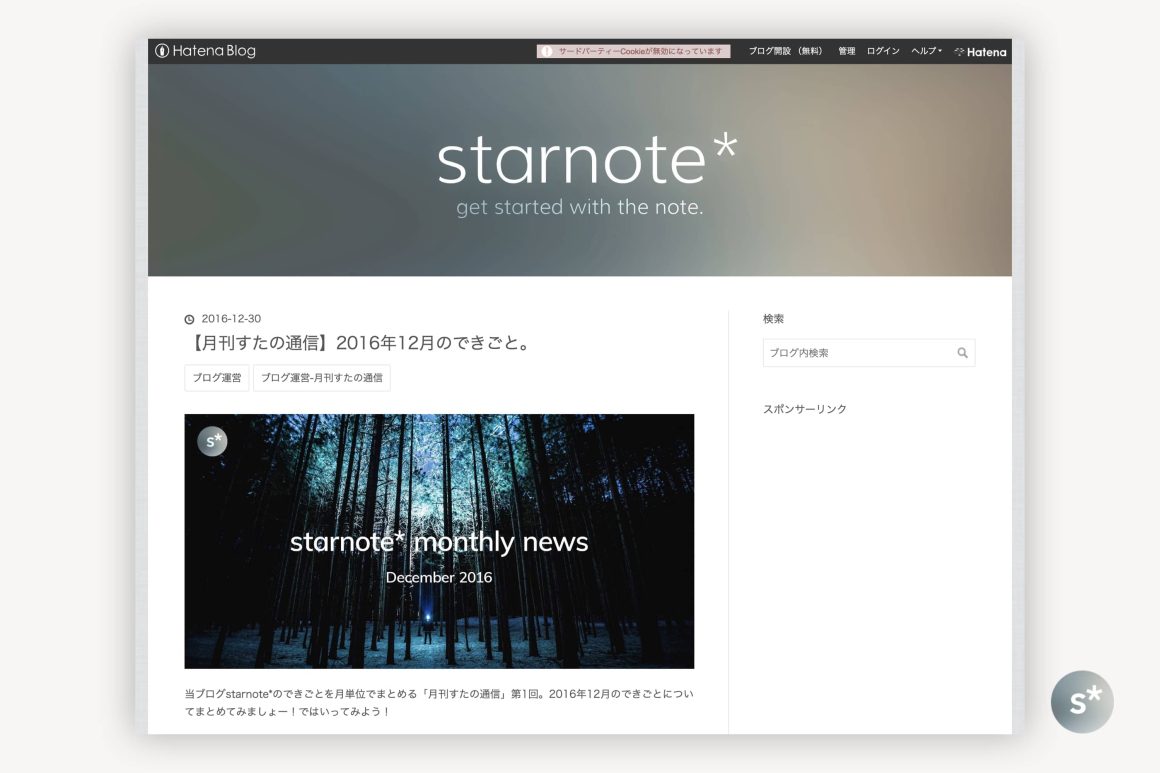Viewport: 1160px width, 773px height.
Task: Open the Hatena portal logo link
Action: (x=980, y=52)
